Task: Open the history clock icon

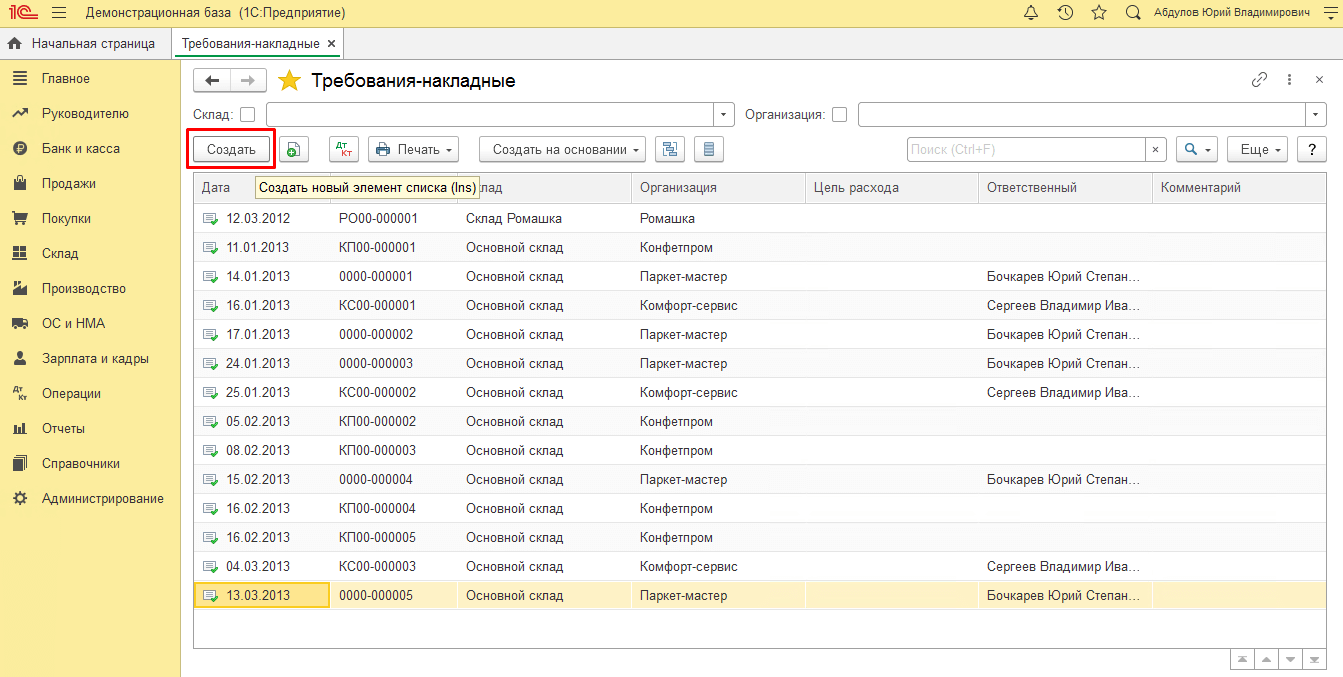Action: (x=1065, y=13)
